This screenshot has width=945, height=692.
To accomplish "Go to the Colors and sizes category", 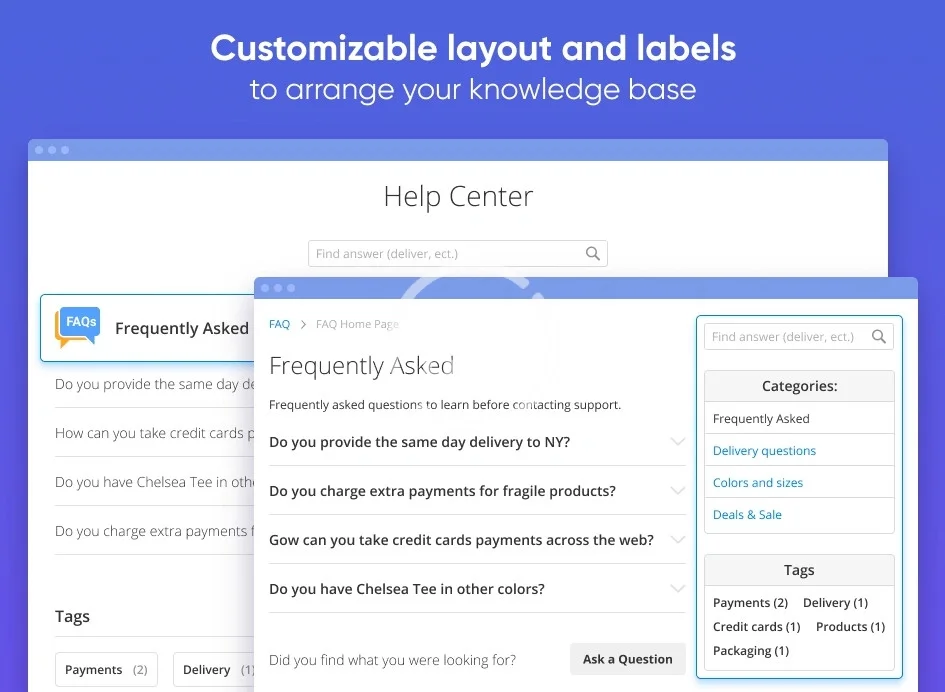I will pos(757,483).
